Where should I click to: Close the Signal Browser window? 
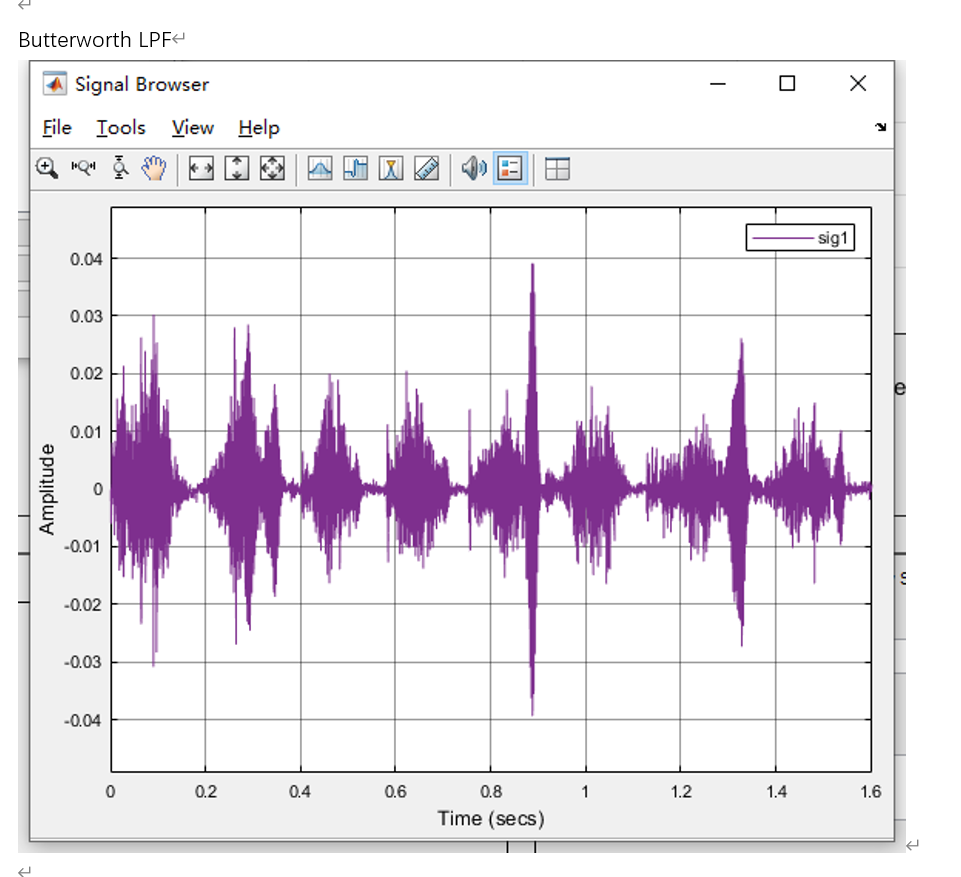point(858,83)
